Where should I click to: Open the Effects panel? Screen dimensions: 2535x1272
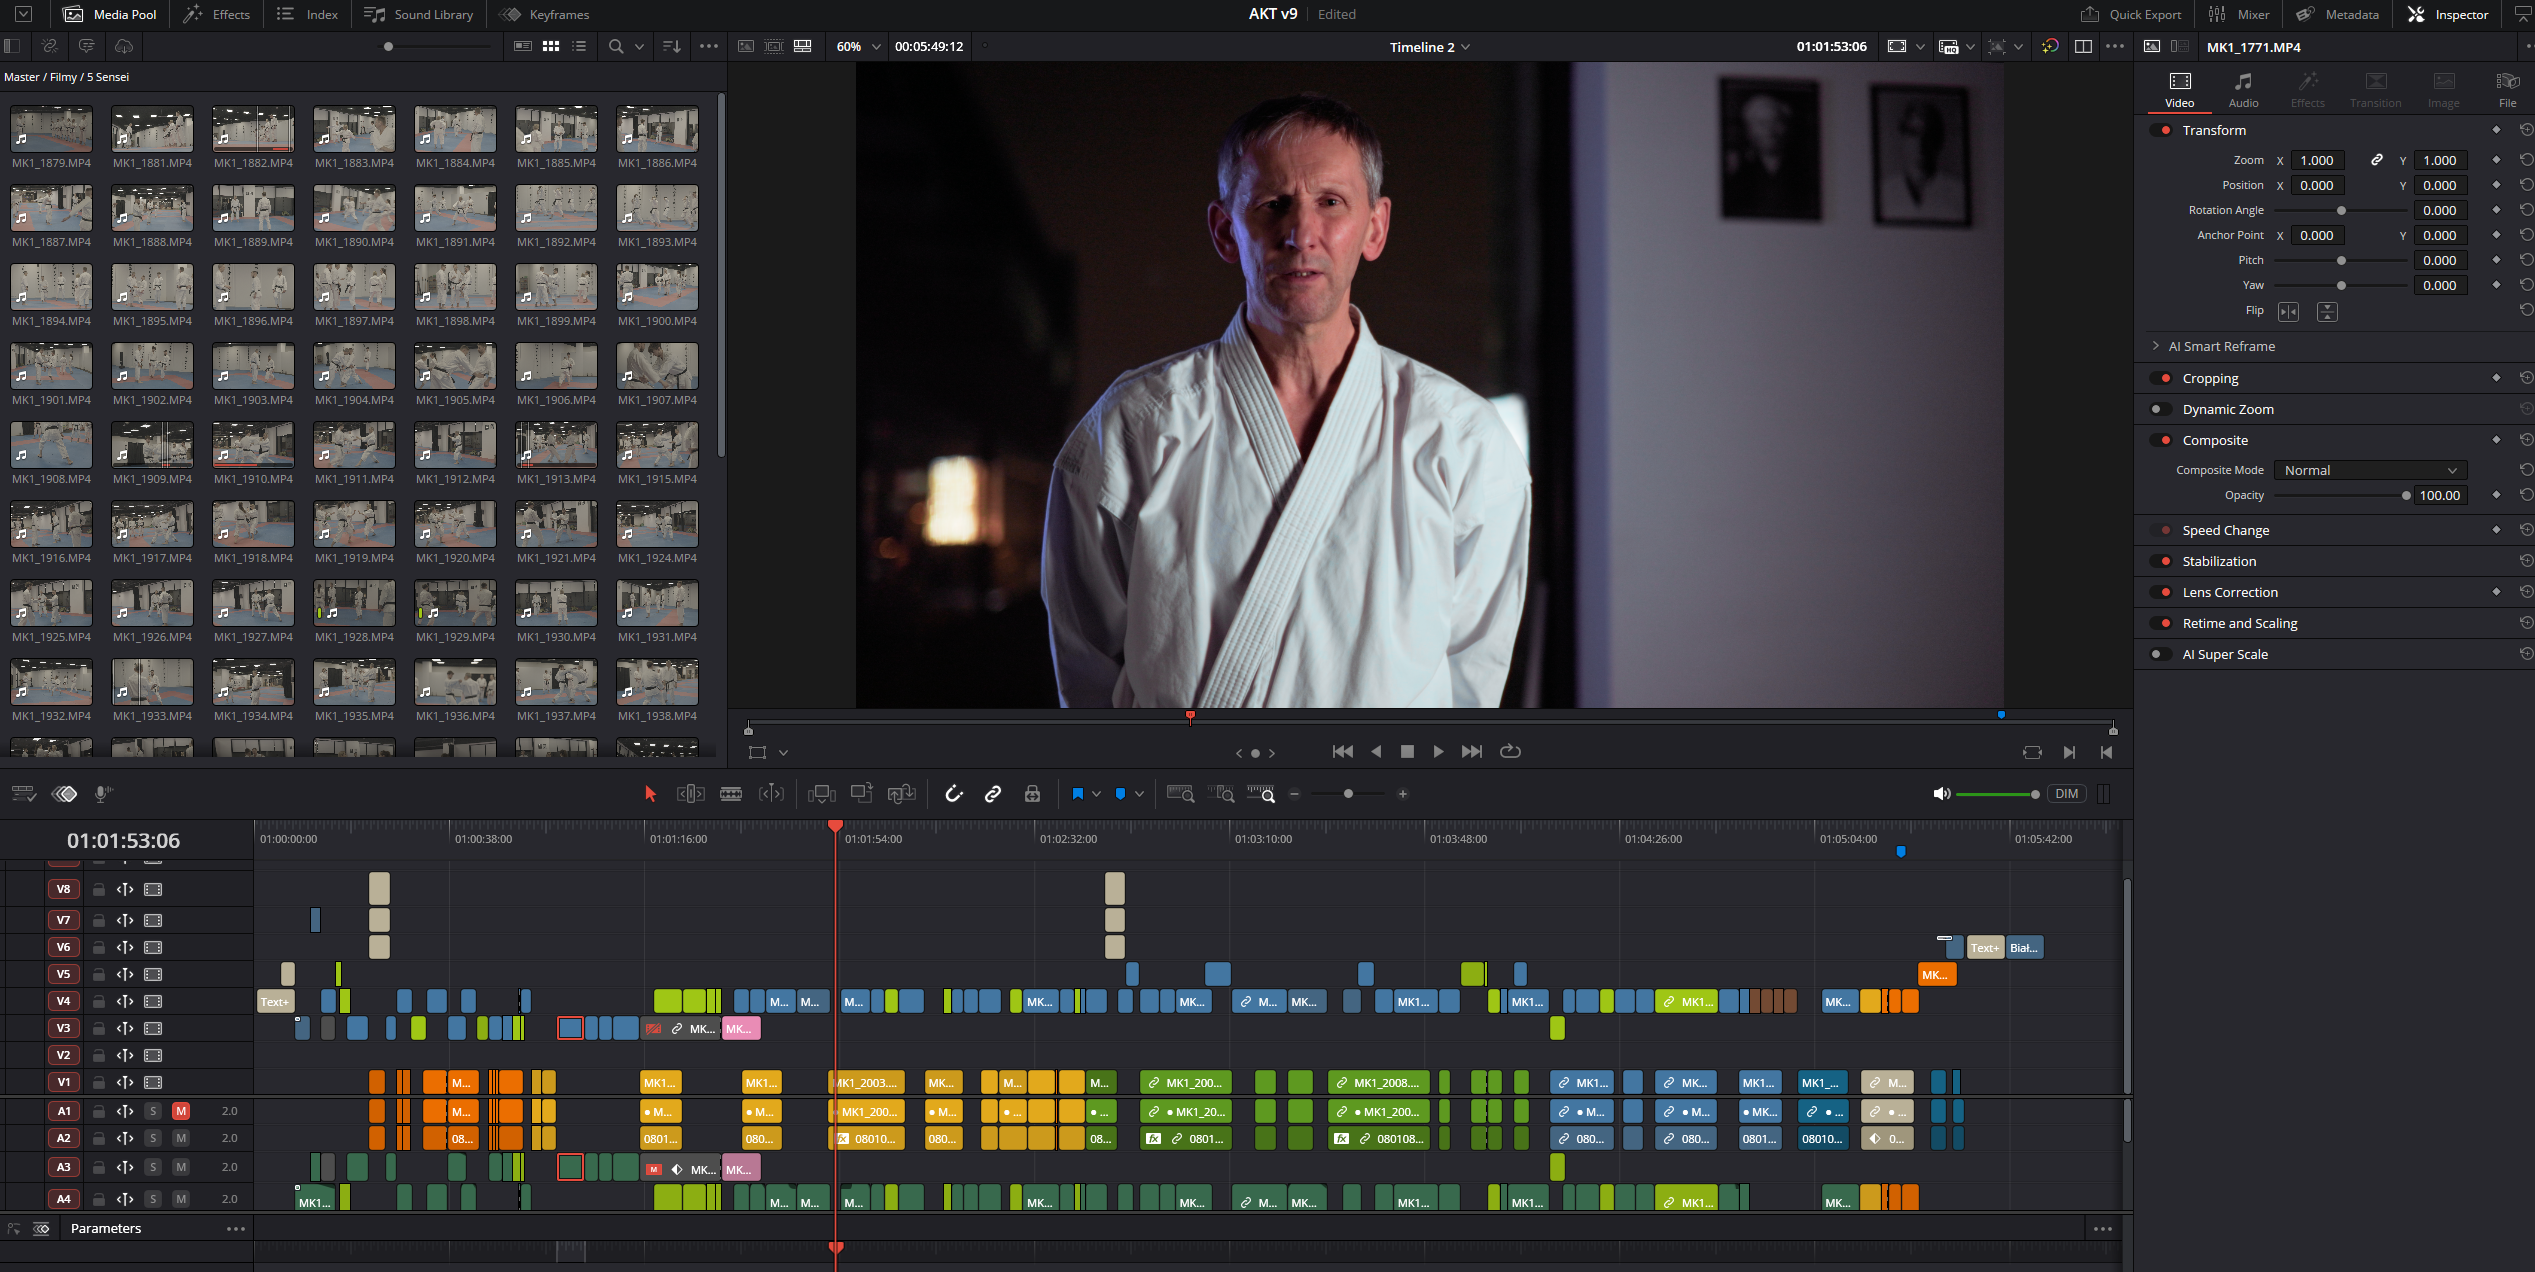coord(217,14)
